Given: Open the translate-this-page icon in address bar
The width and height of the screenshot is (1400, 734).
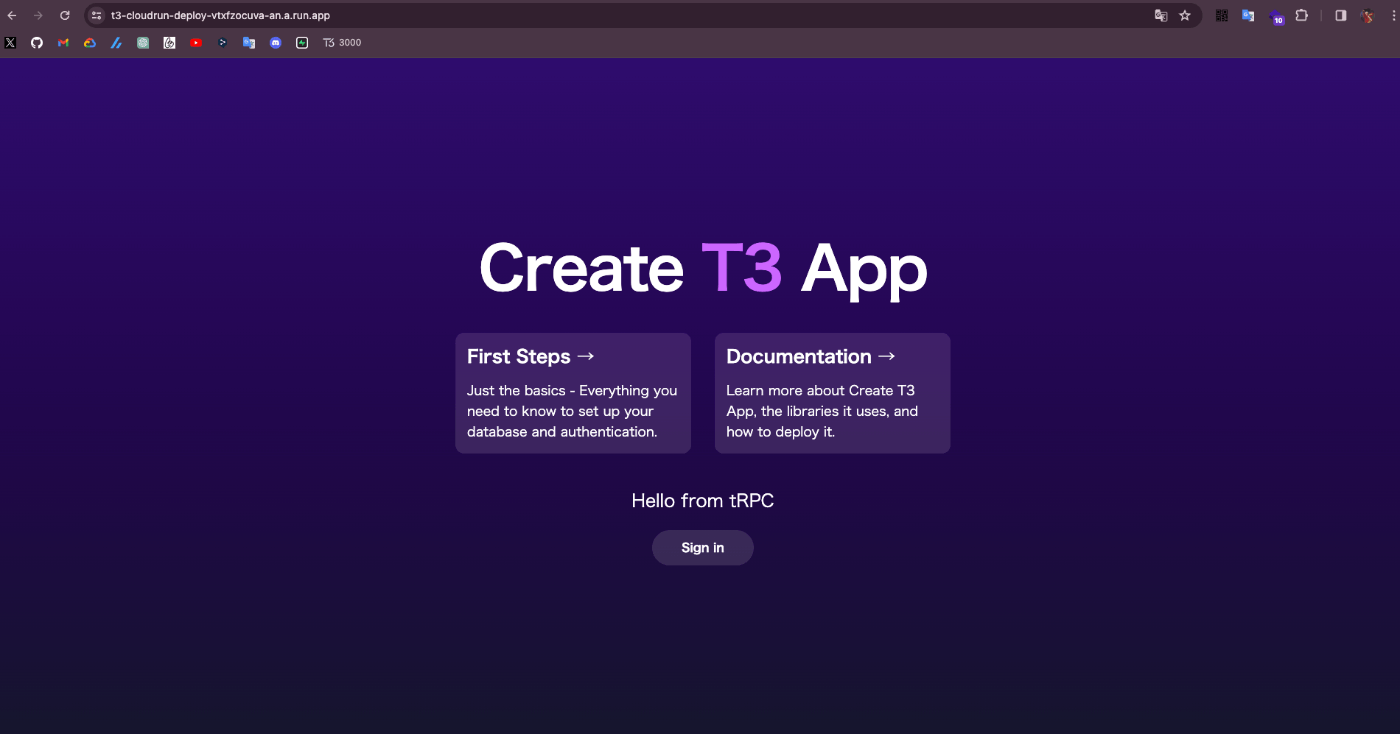Looking at the screenshot, I should pos(1161,16).
